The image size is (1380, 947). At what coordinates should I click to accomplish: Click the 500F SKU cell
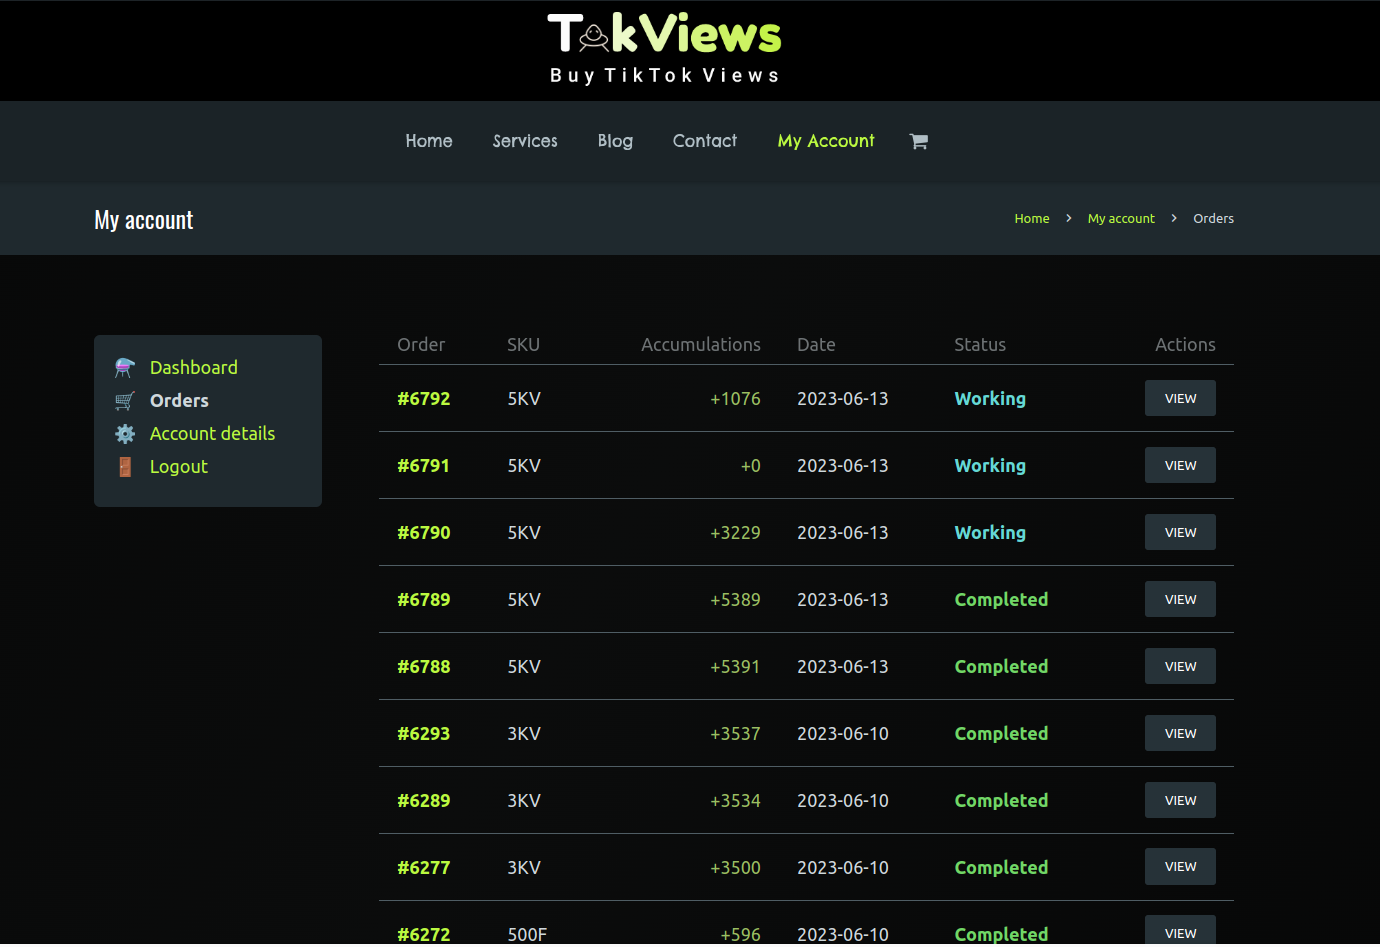[x=527, y=935]
